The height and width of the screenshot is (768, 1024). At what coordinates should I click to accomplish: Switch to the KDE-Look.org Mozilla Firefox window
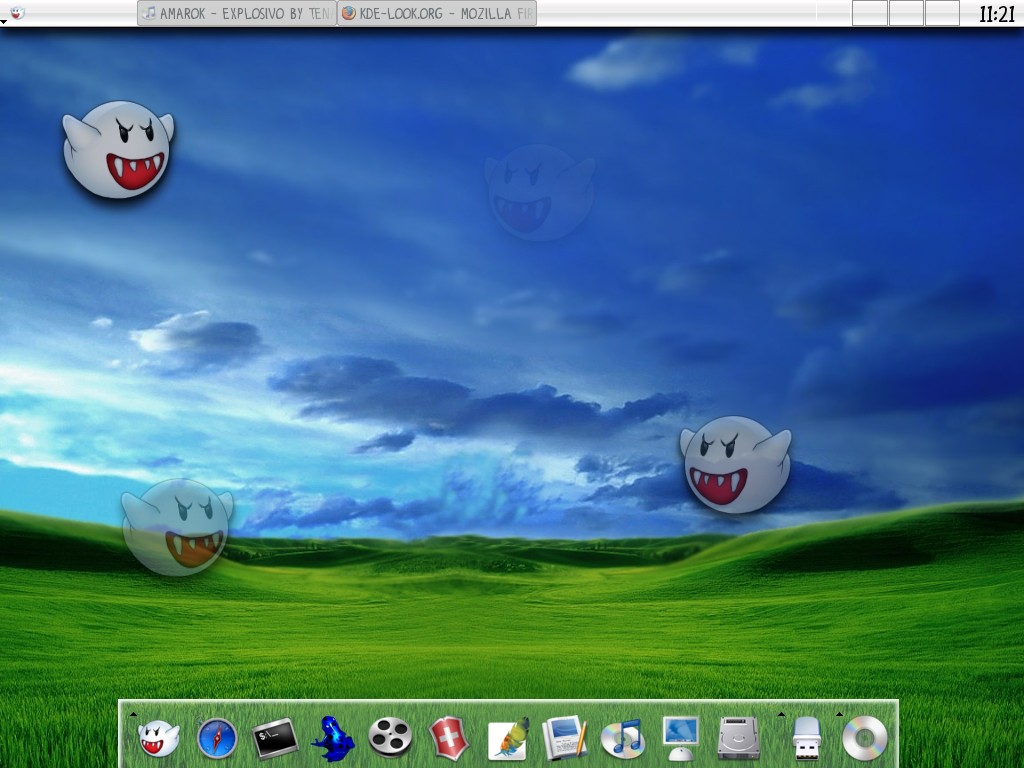tap(437, 13)
